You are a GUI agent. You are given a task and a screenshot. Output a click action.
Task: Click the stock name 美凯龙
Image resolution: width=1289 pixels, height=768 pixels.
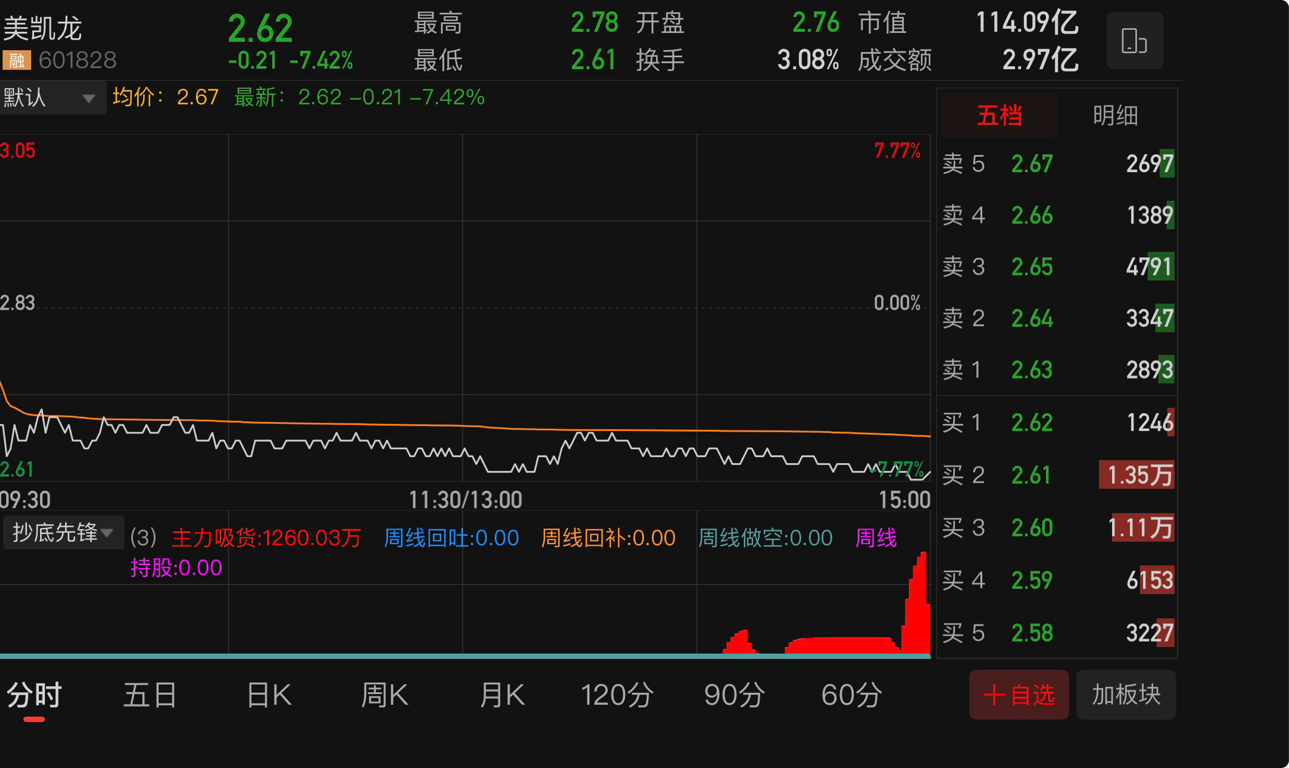click(42, 28)
